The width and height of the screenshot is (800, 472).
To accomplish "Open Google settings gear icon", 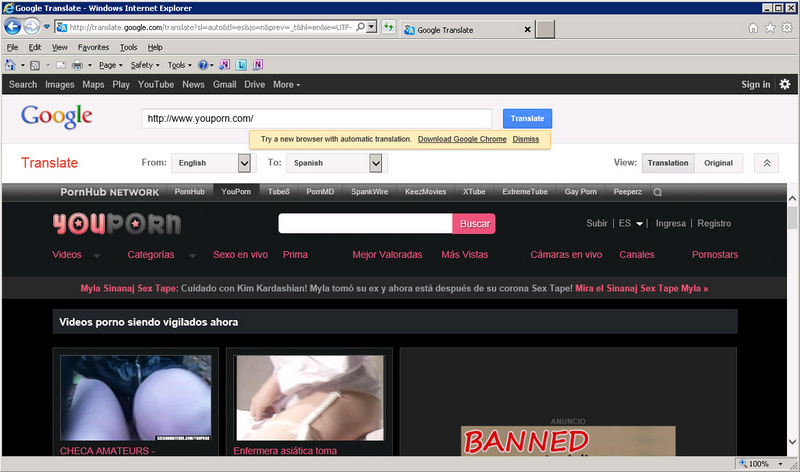I will (x=785, y=84).
